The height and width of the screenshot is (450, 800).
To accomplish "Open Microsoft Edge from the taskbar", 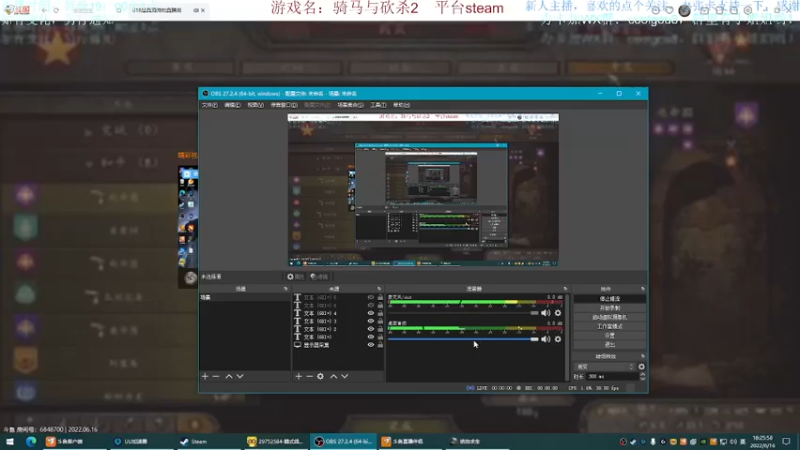I will pyautogui.click(x=31, y=441).
